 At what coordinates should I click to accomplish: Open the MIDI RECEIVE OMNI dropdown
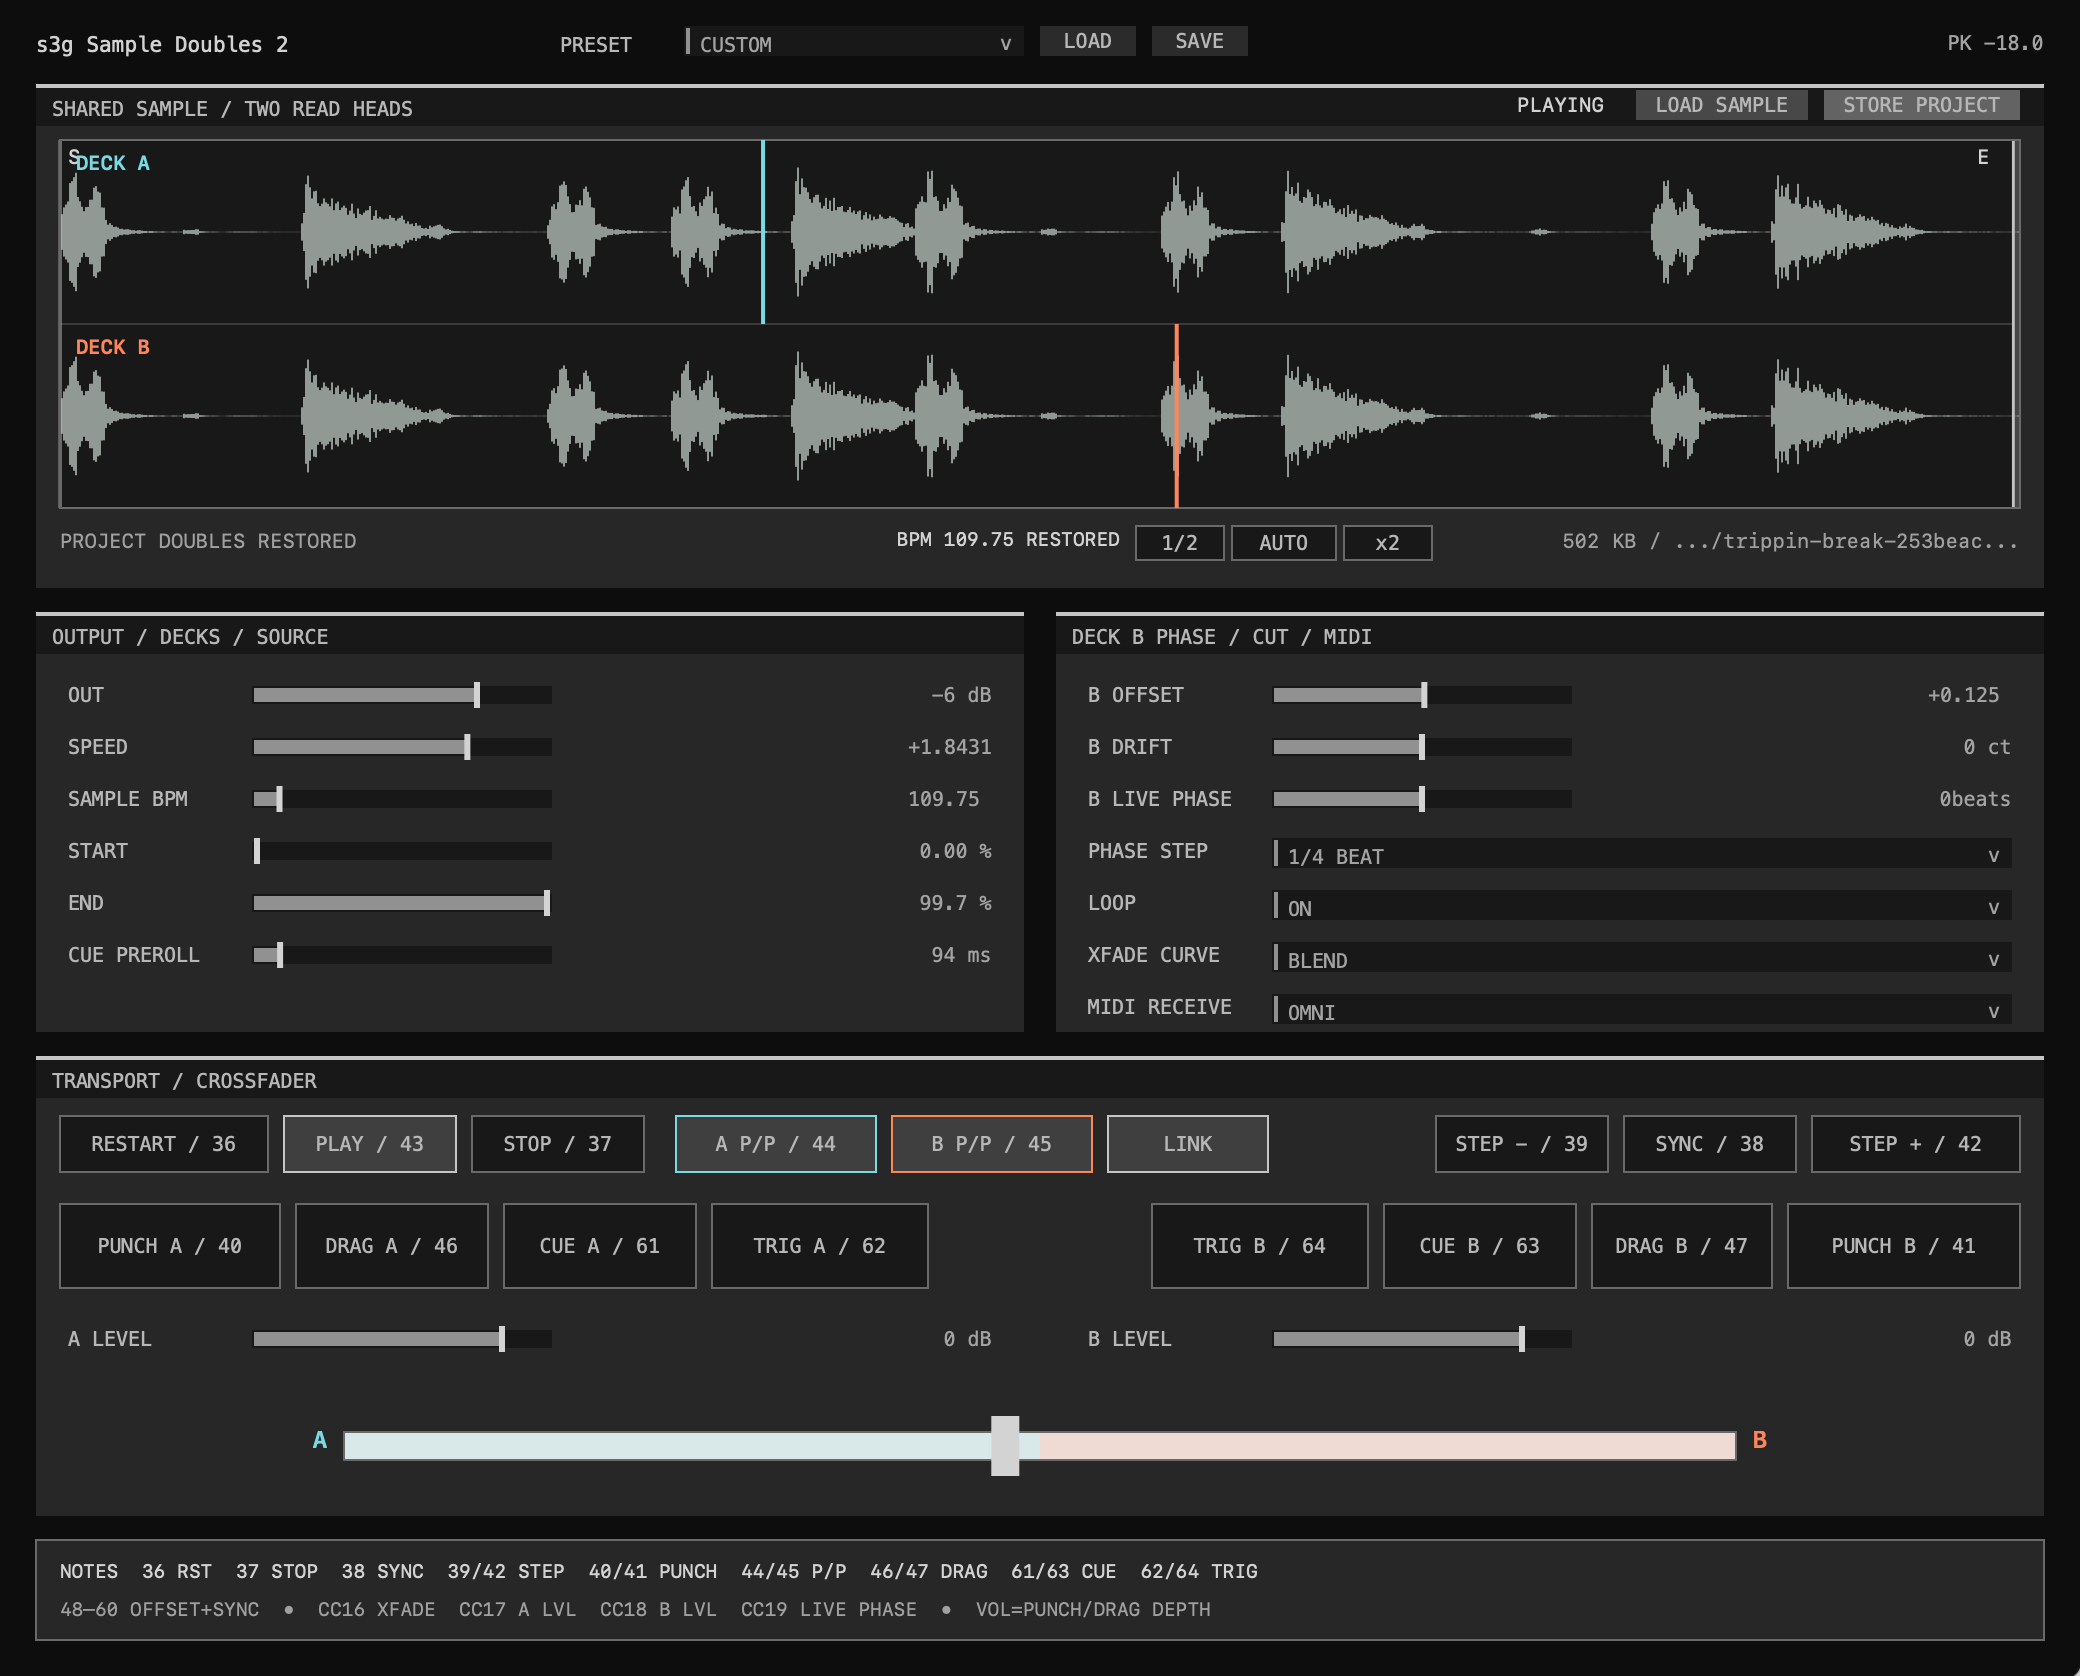(x=1642, y=1011)
